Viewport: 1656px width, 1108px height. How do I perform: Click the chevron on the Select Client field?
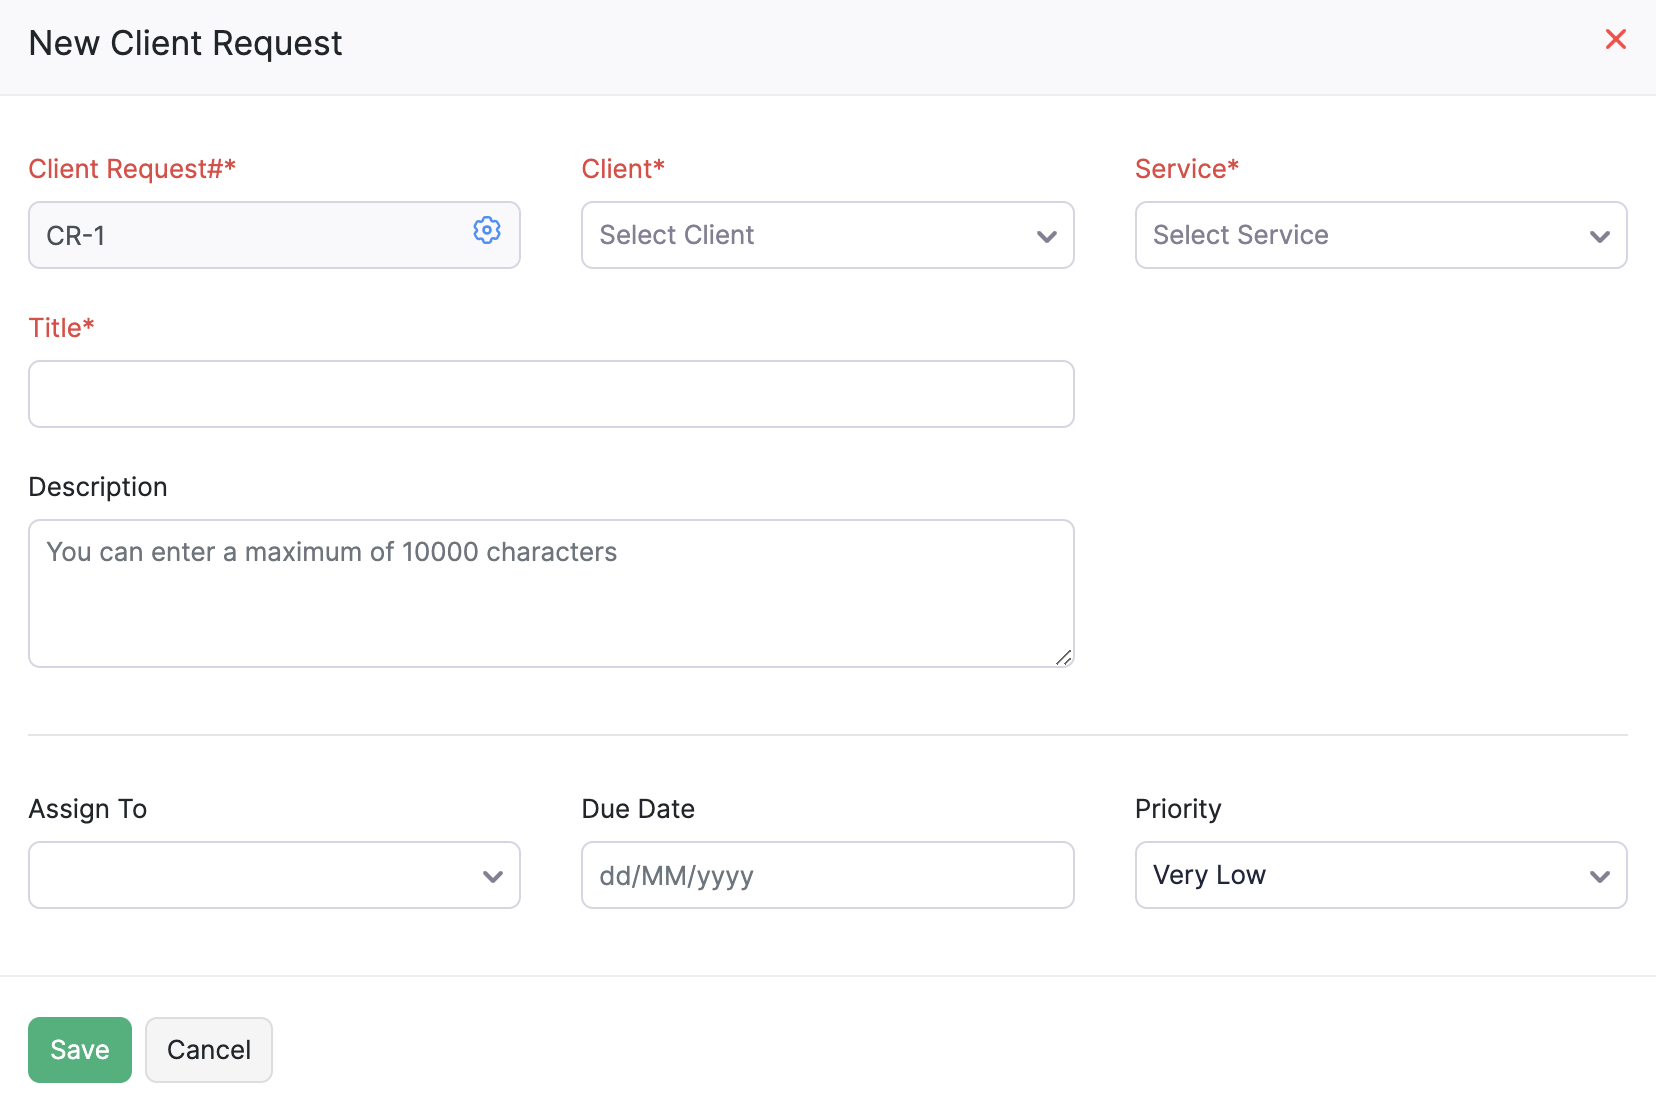pyautogui.click(x=1046, y=237)
